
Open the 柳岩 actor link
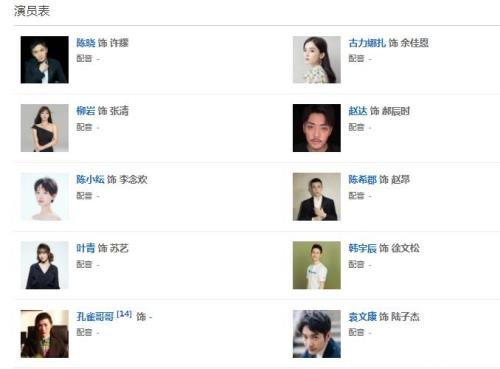click(x=86, y=111)
